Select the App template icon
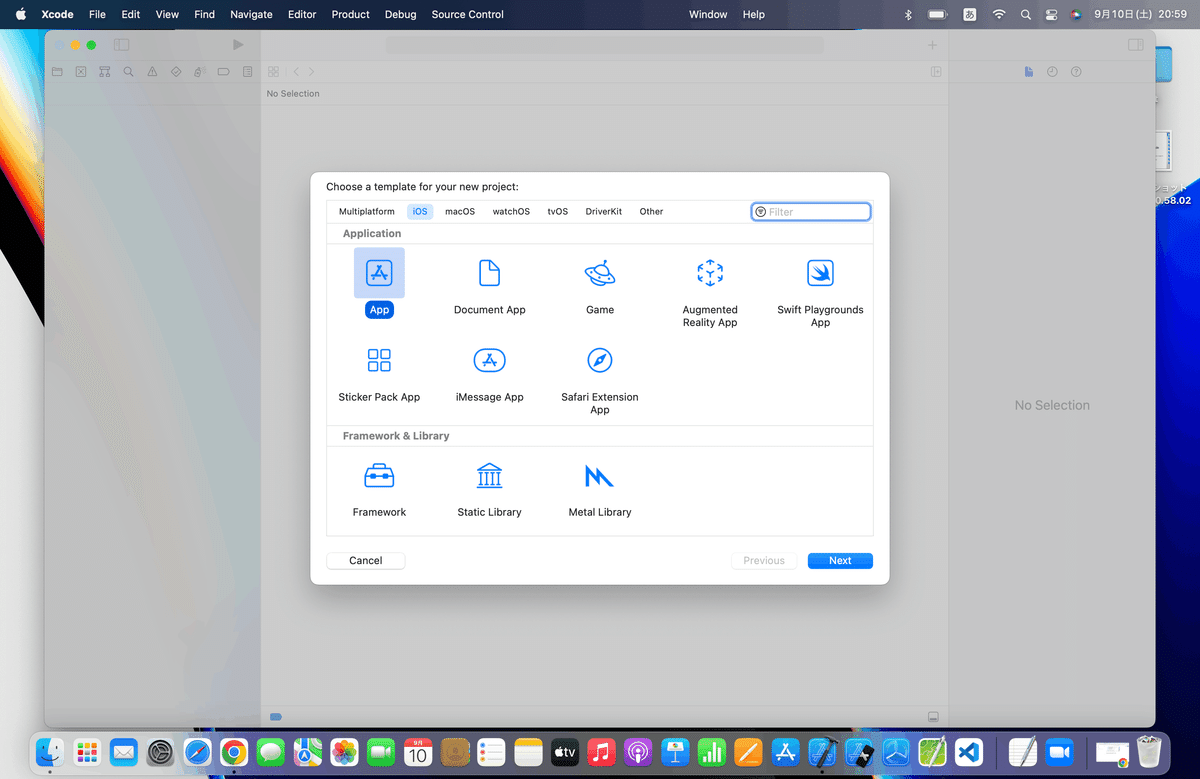Image resolution: width=1200 pixels, height=779 pixels. 379,273
